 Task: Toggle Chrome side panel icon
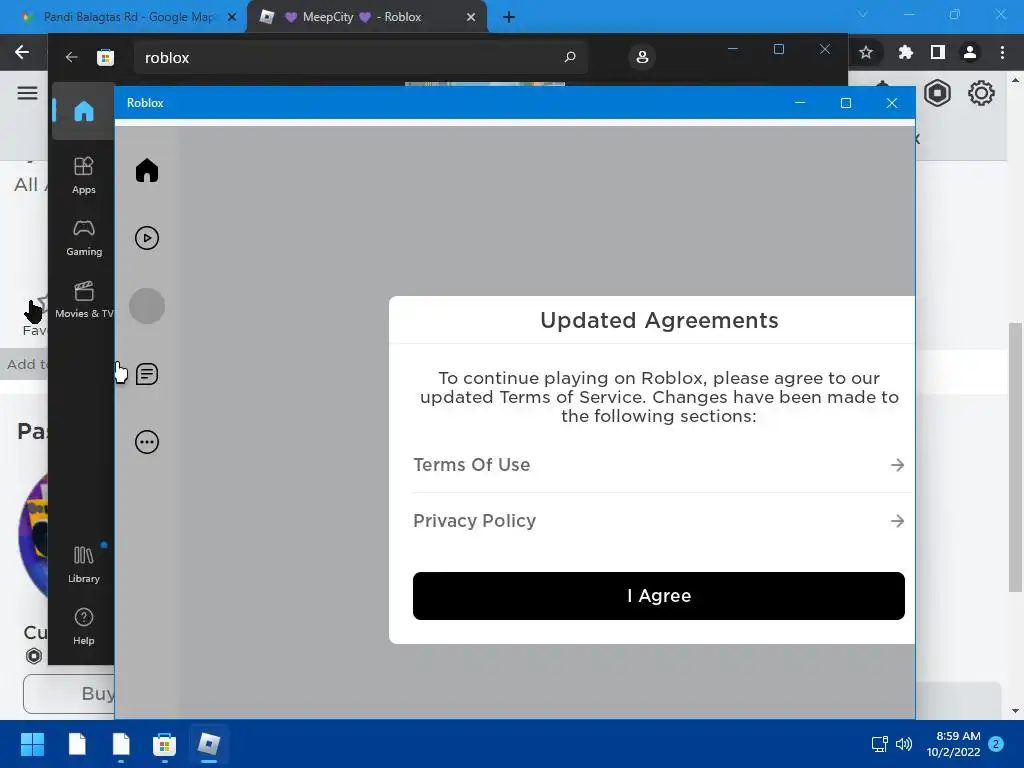(x=938, y=52)
